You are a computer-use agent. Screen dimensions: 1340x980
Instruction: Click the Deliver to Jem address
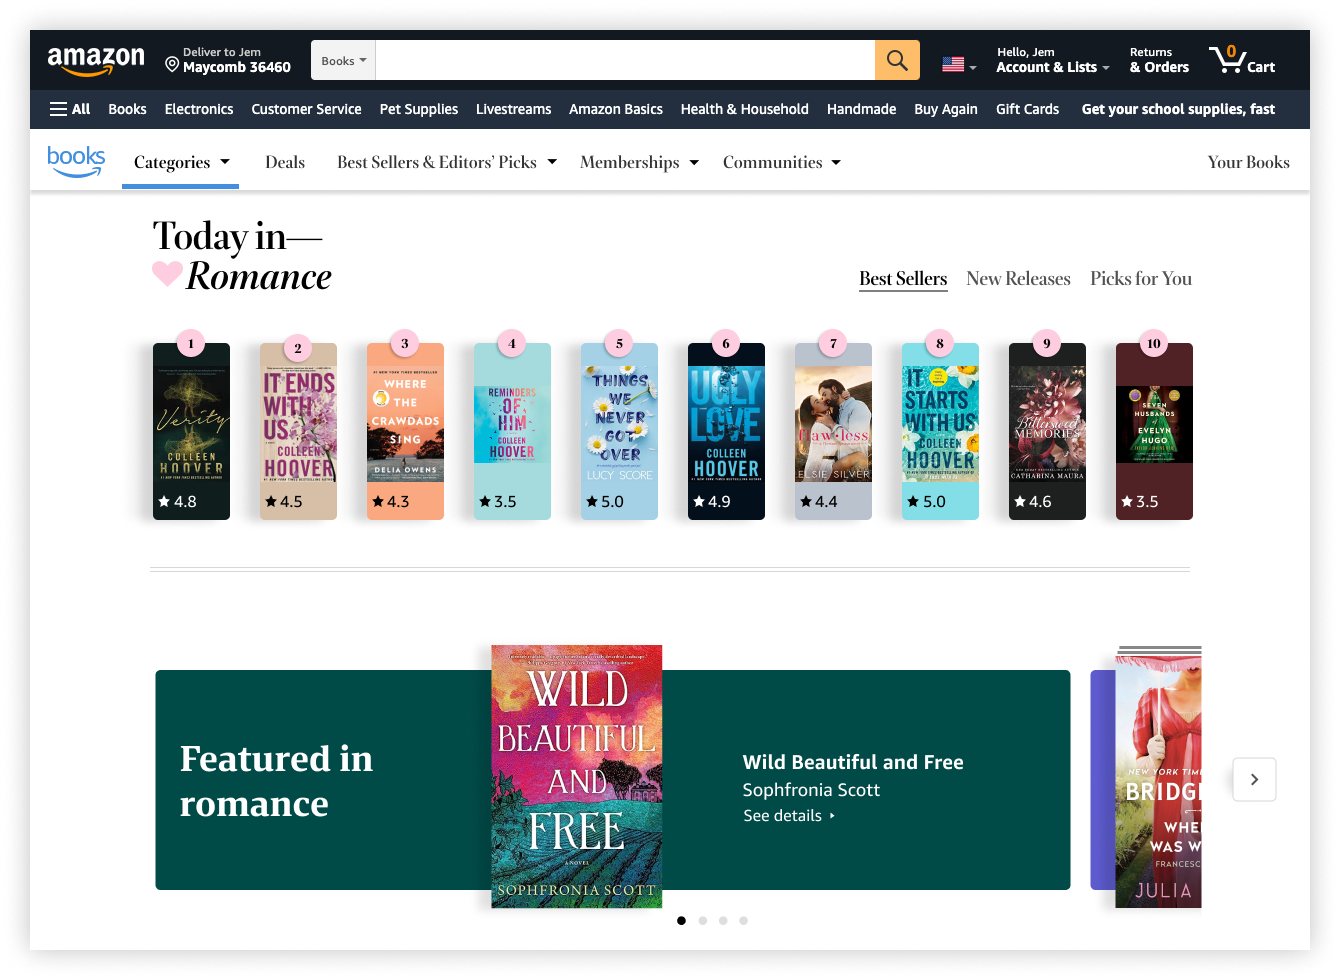(228, 60)
